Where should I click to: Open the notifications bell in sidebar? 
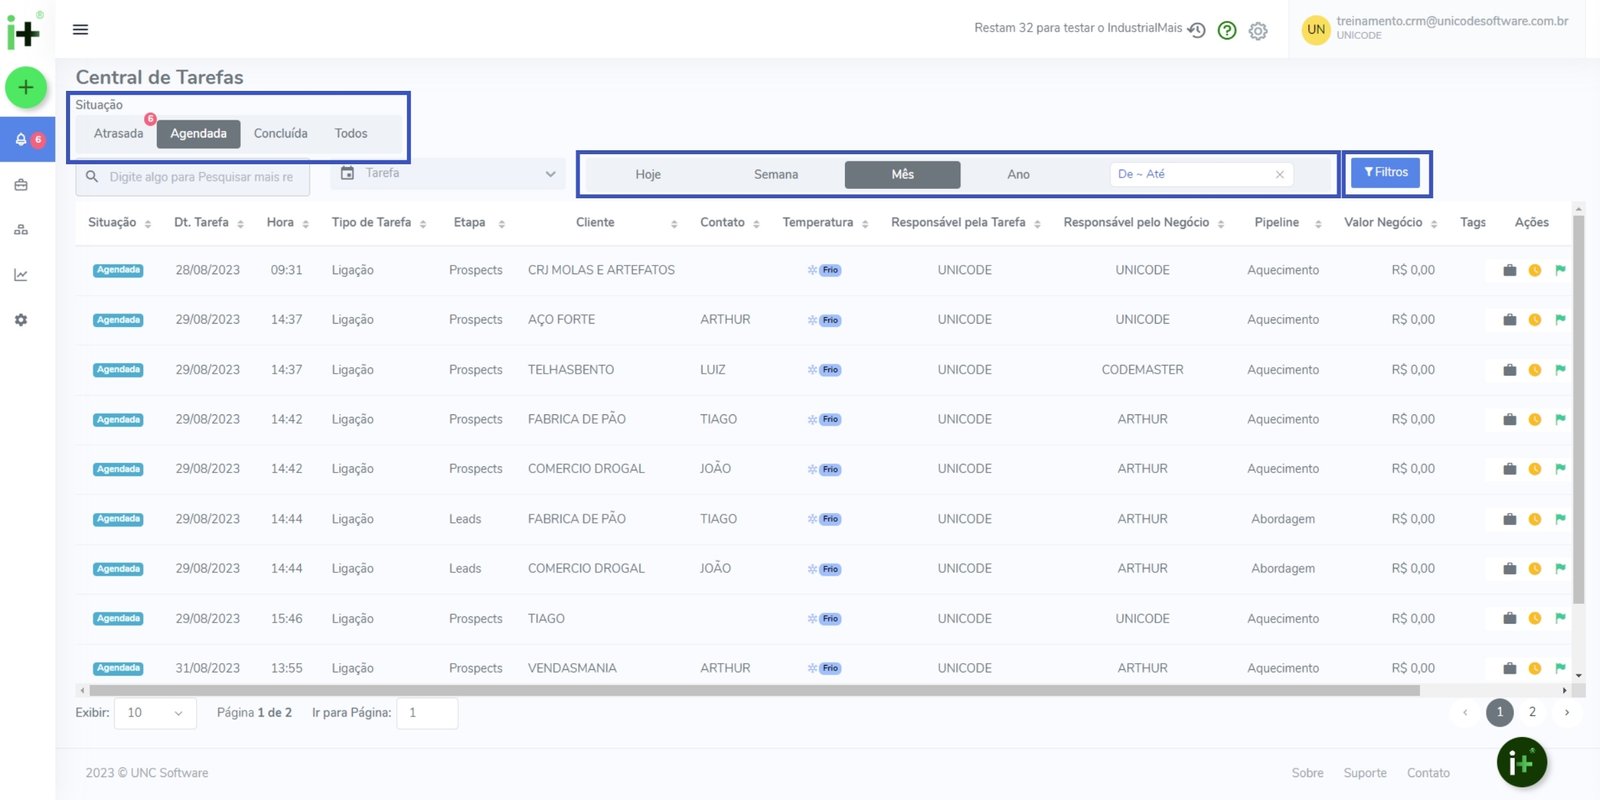21,140
